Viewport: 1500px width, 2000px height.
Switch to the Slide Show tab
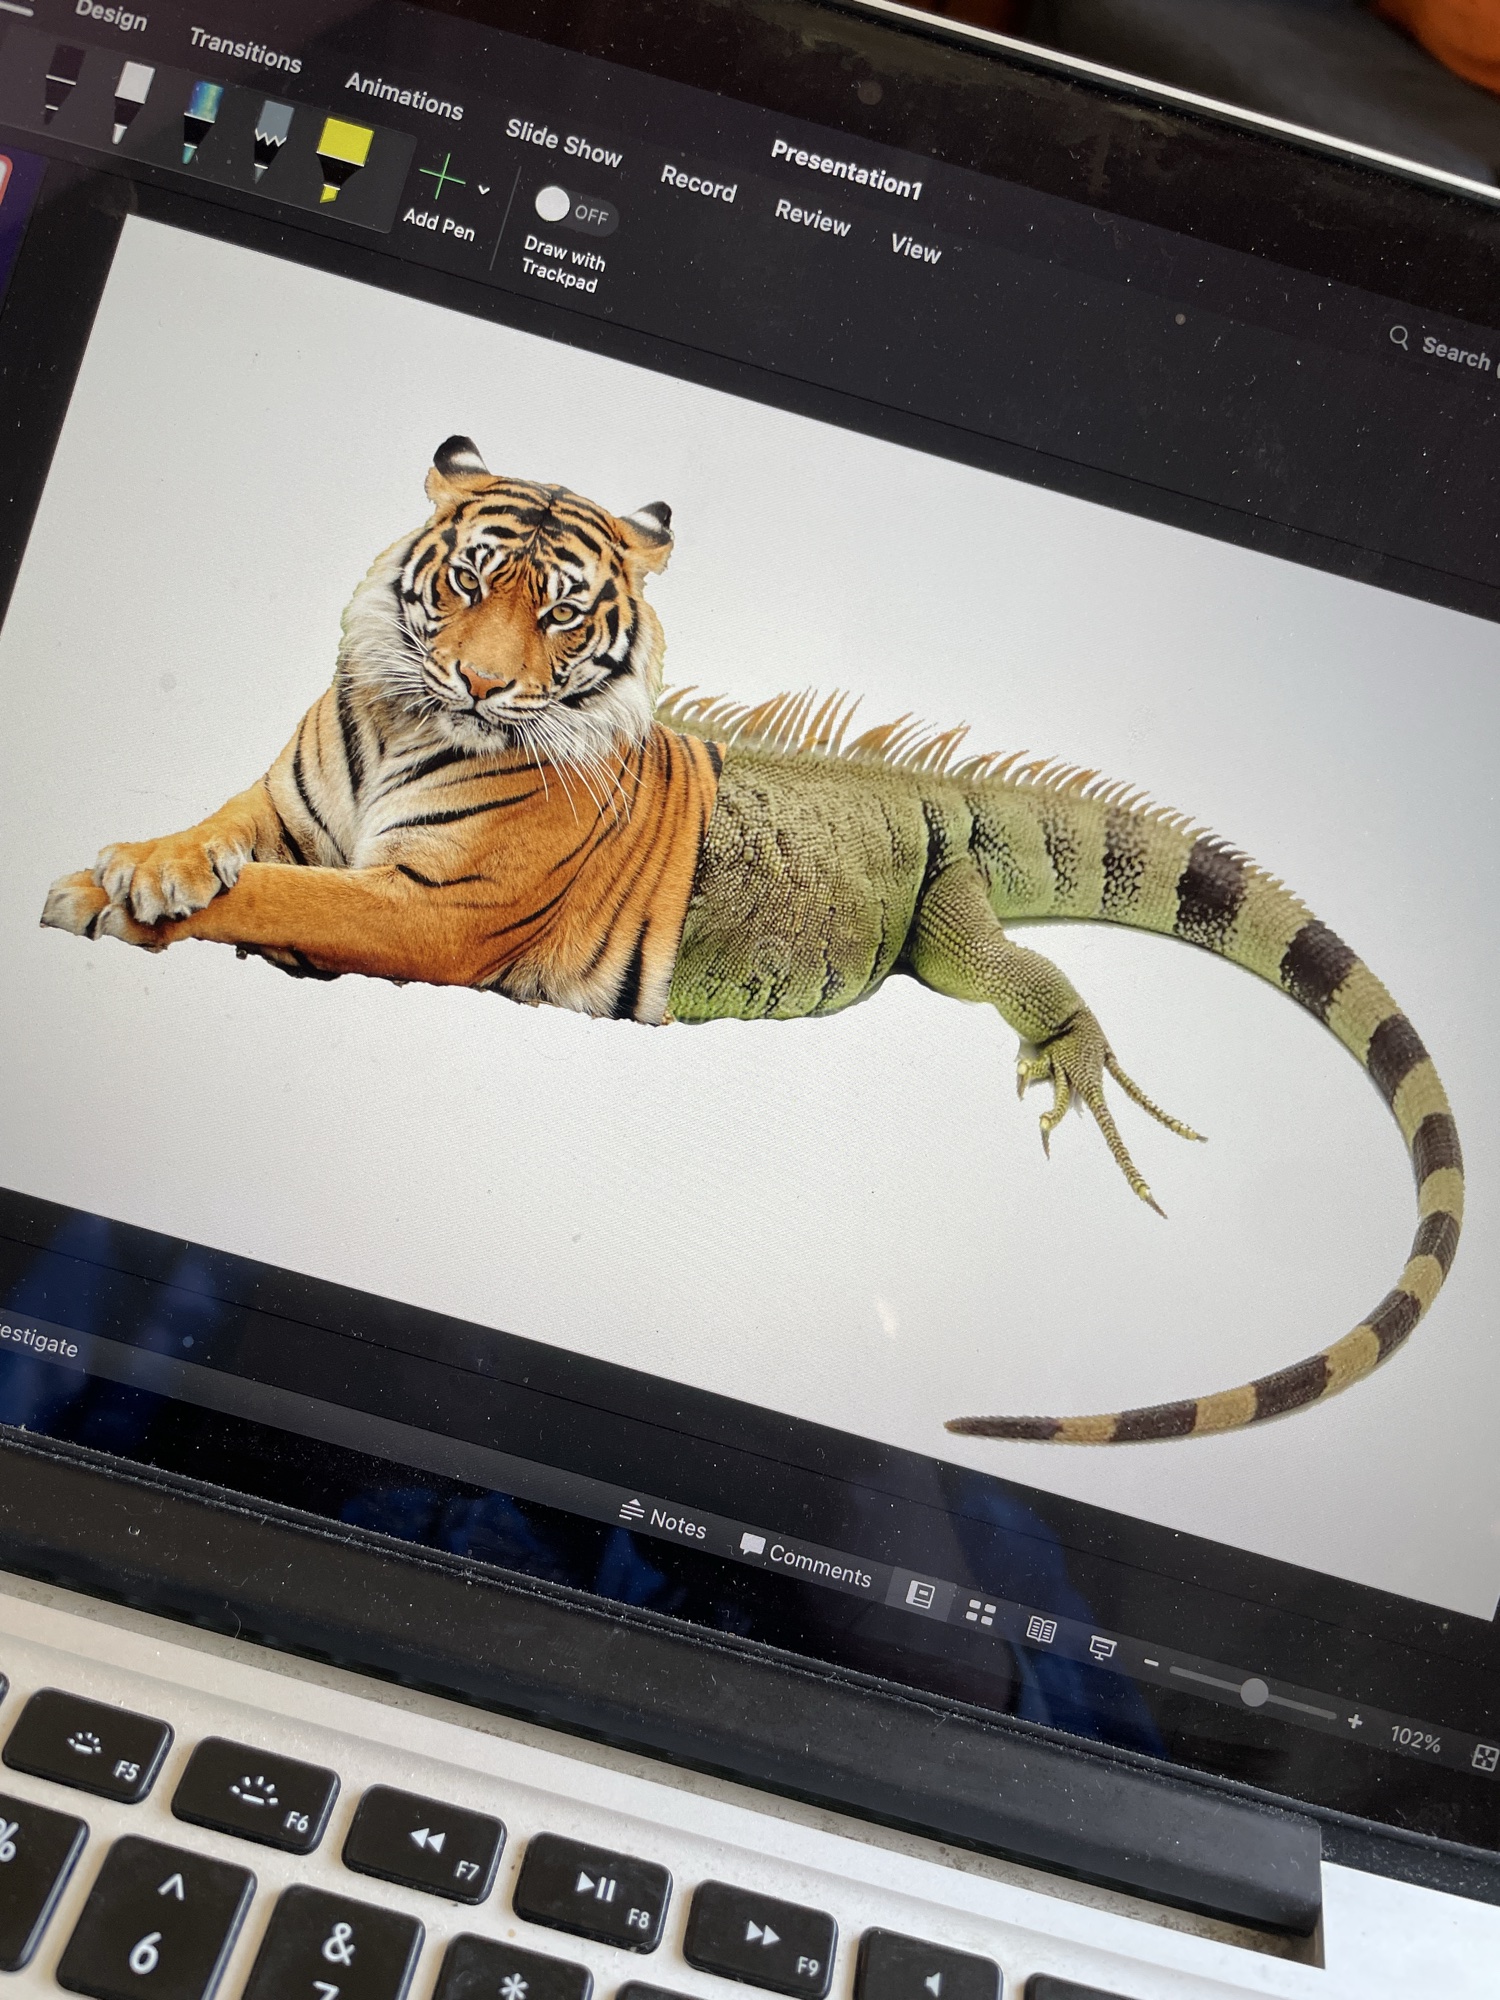(x=563, y=141)
